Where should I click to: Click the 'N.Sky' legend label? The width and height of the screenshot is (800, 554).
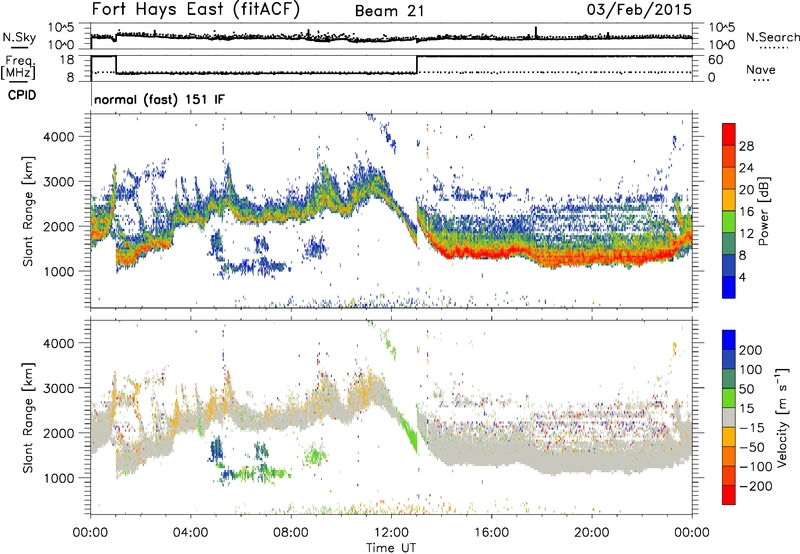(x=19, y=37)
